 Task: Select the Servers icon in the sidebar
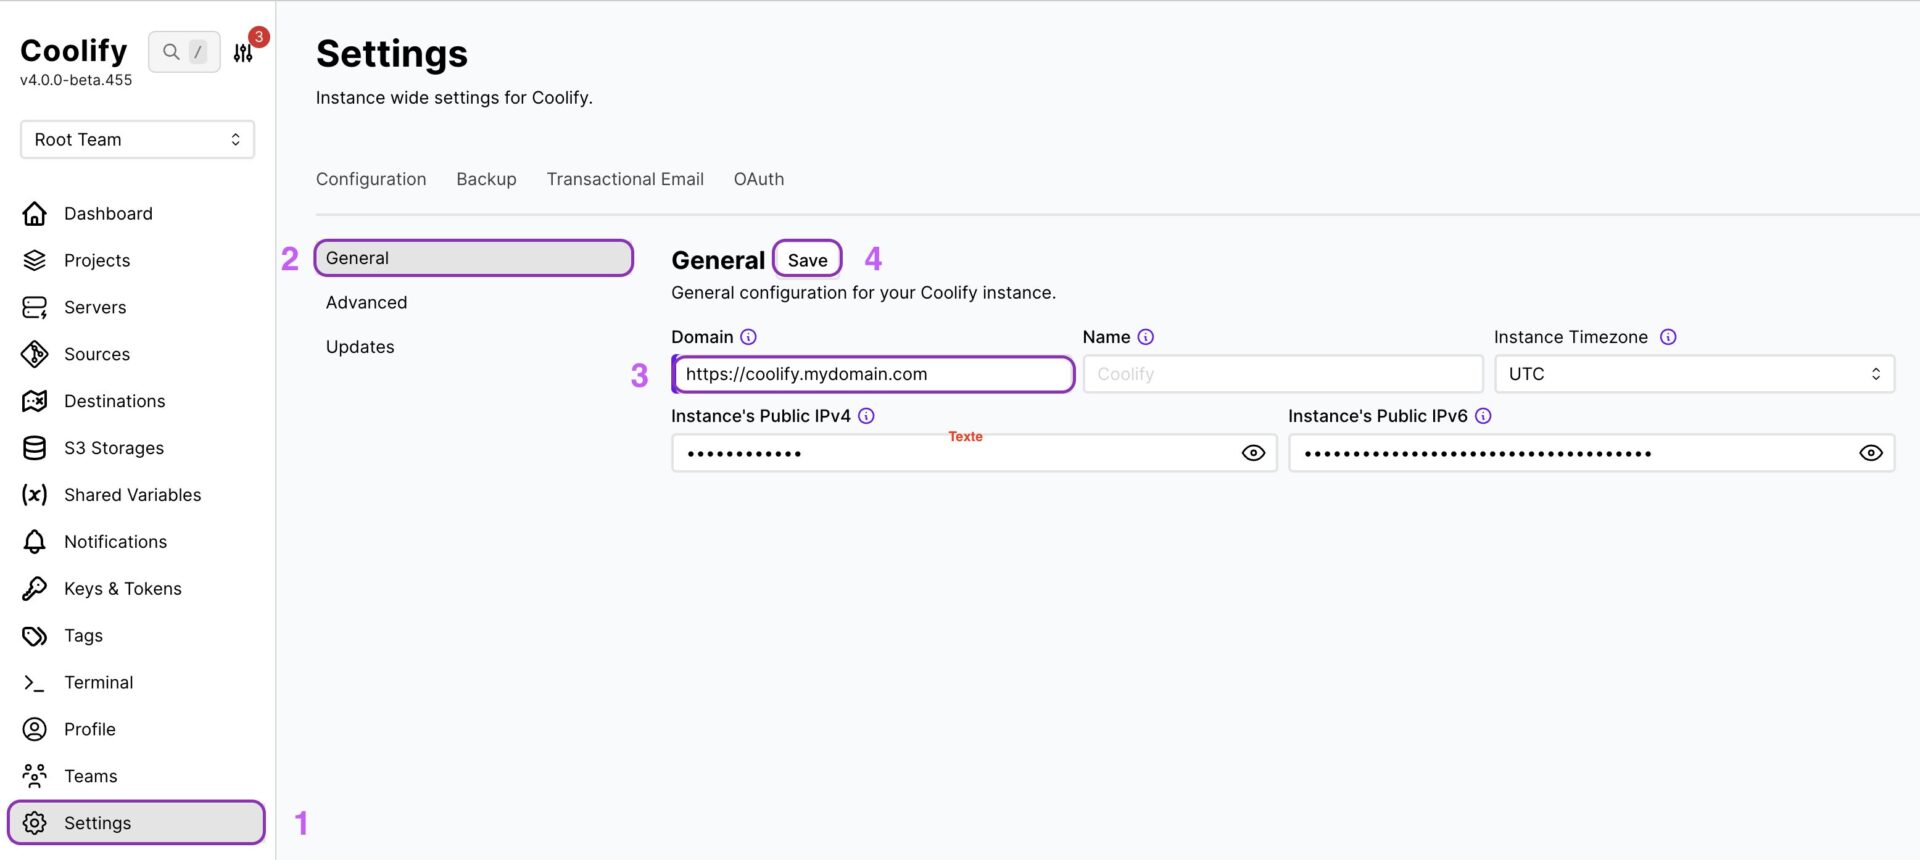click(34, 307)
